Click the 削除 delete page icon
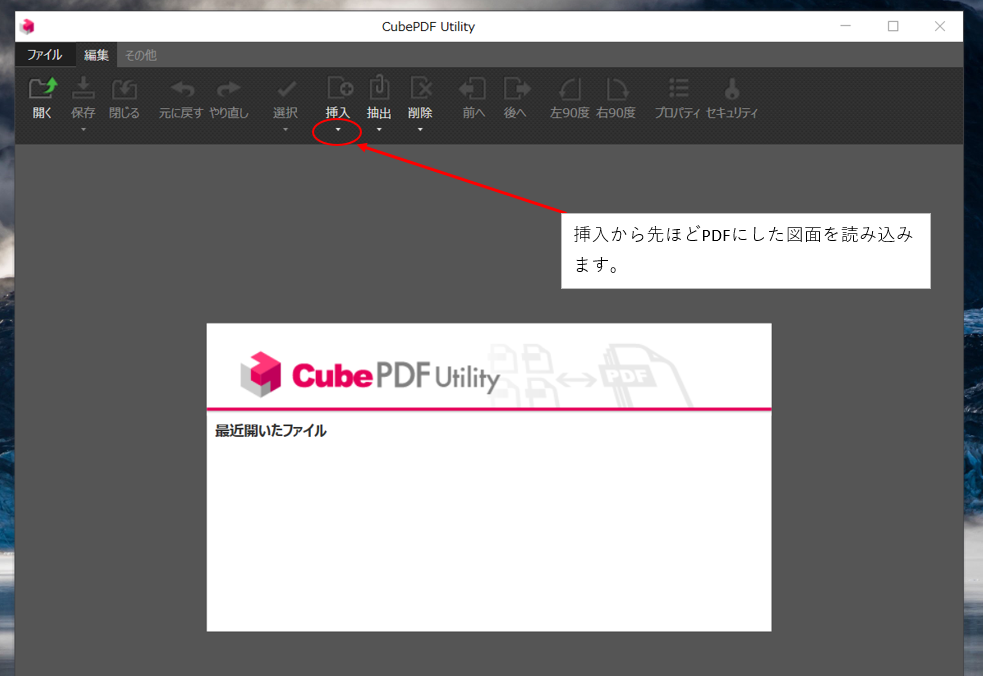Screen dimensions: 983x676 421,88
